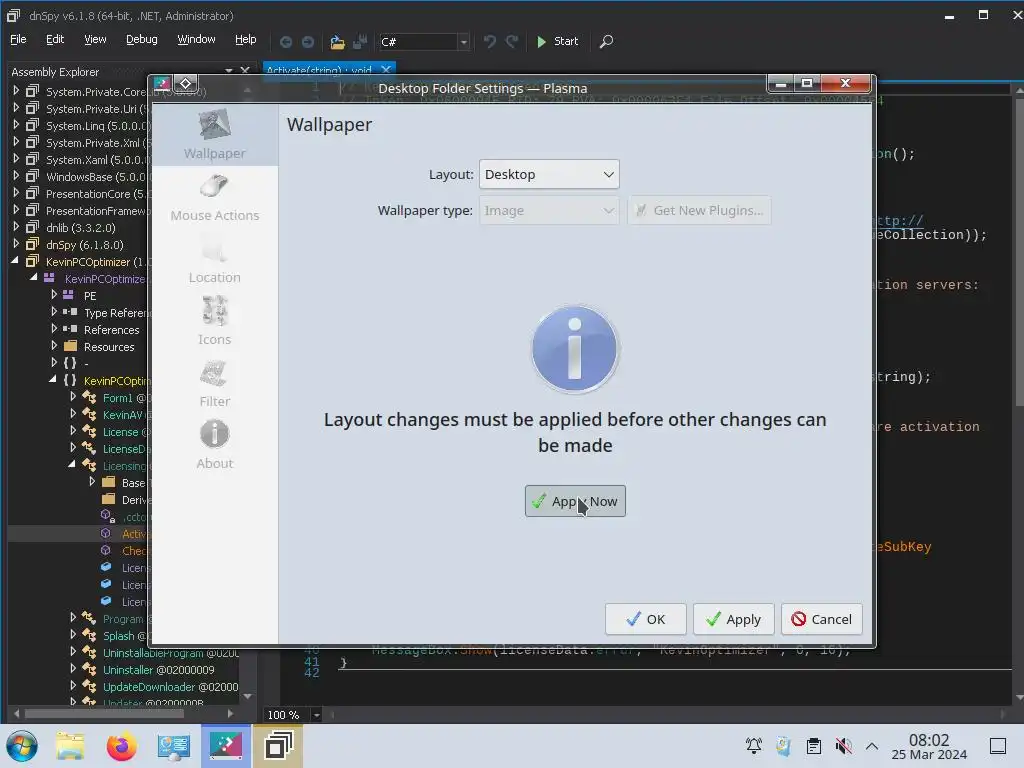The height and width of the screenshot is (768, 1024).
Task: Click the Plasma dialog titlebar app icon
Action: [x=162, y=84]
